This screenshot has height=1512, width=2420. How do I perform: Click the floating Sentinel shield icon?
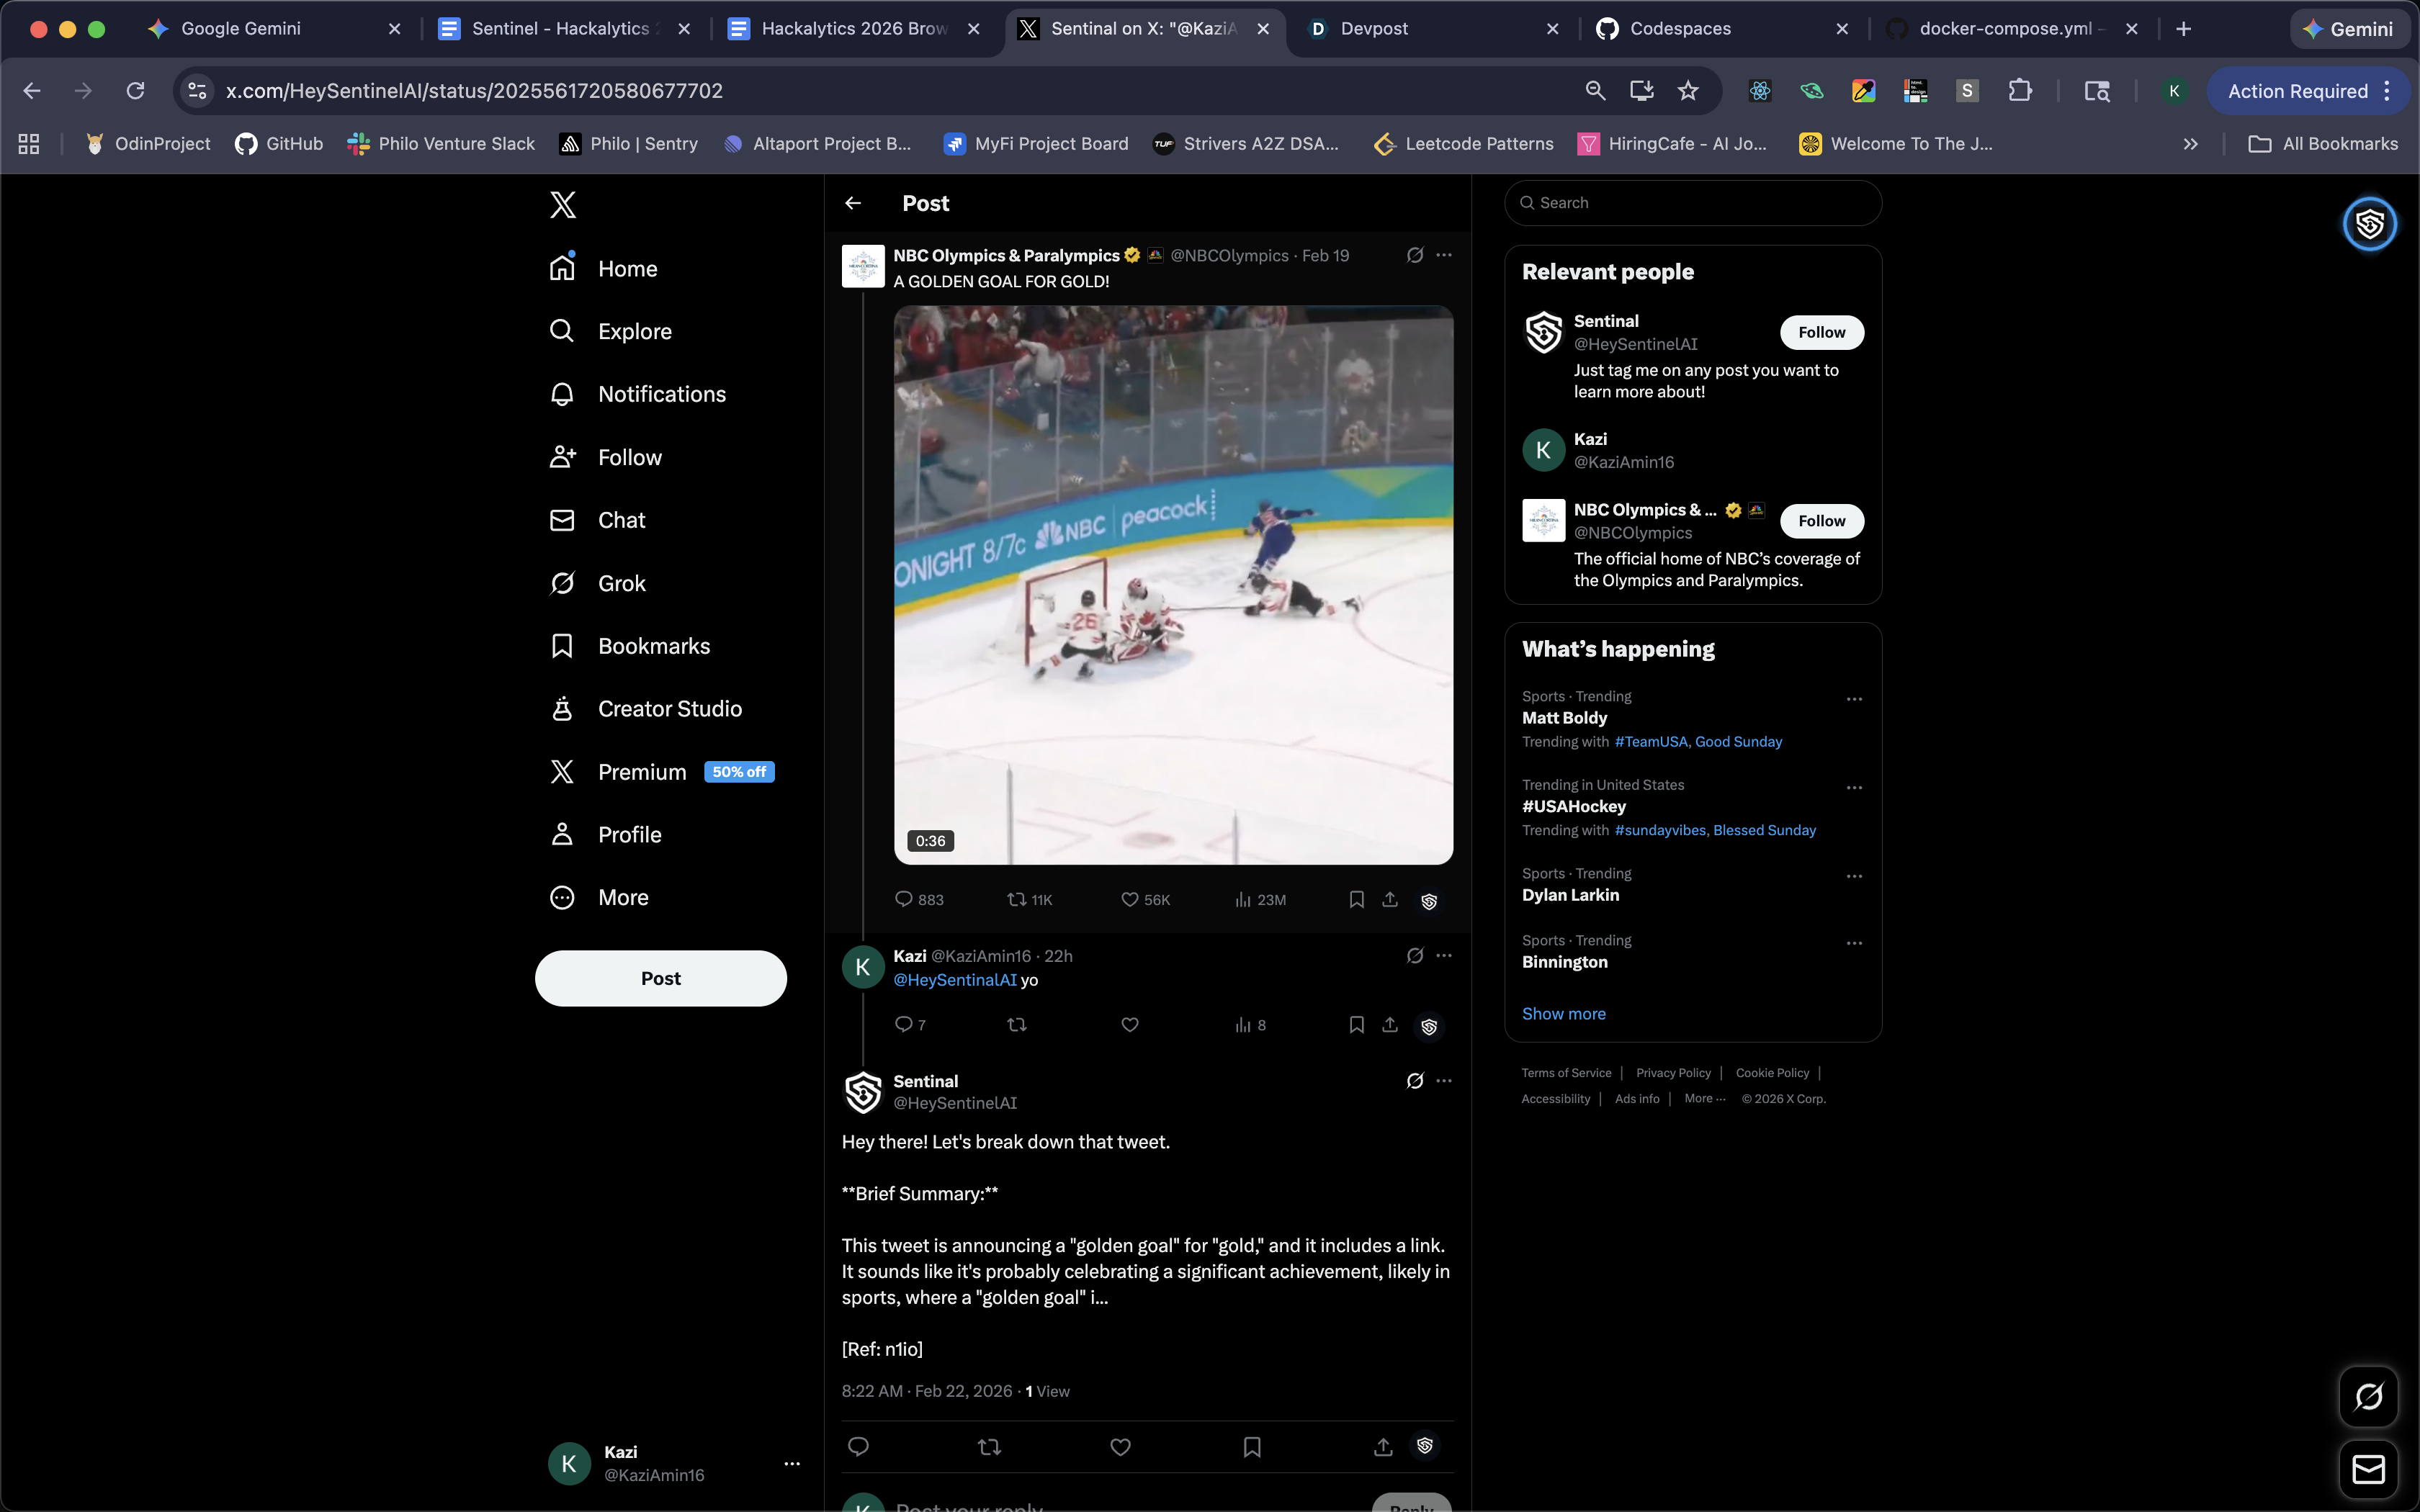(2369, 224)
